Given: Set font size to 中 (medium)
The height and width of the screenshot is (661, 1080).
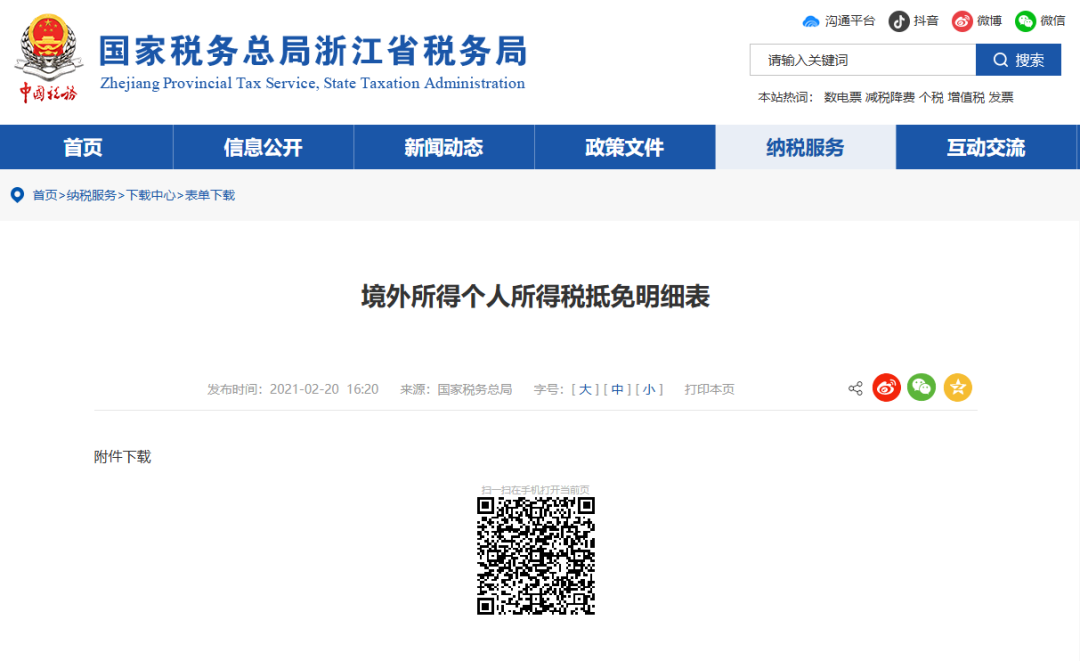Looking at the screenshot, I should (617, 390).
